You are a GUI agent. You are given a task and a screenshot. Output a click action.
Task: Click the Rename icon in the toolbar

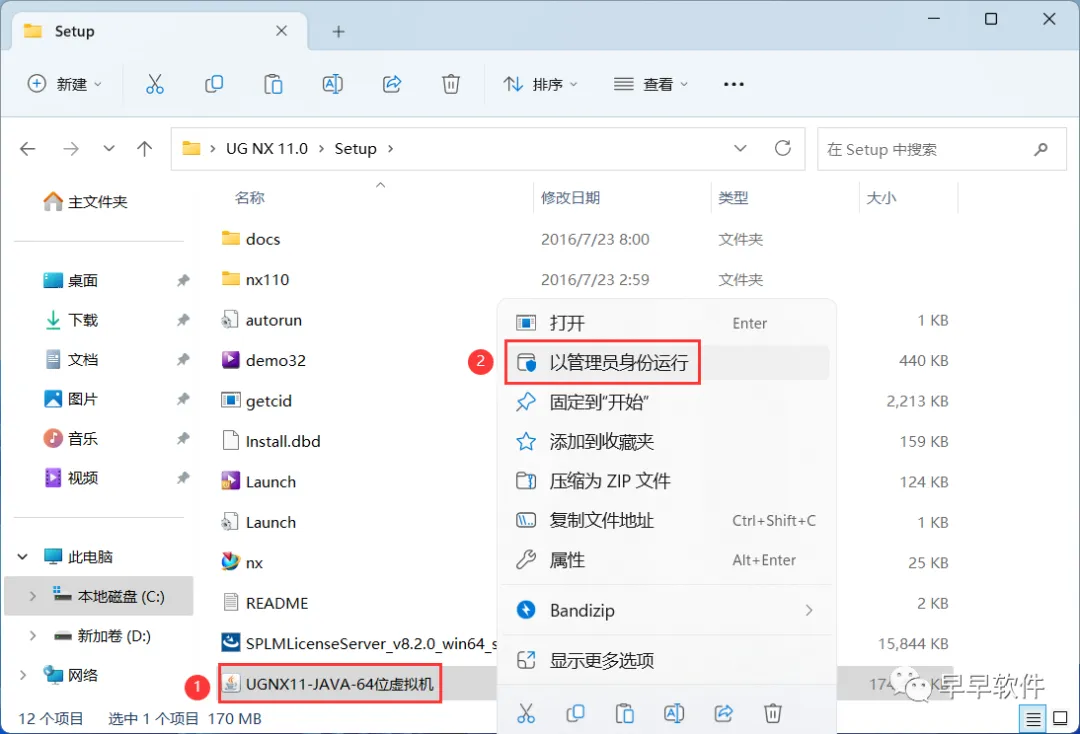tap(333, 84)
